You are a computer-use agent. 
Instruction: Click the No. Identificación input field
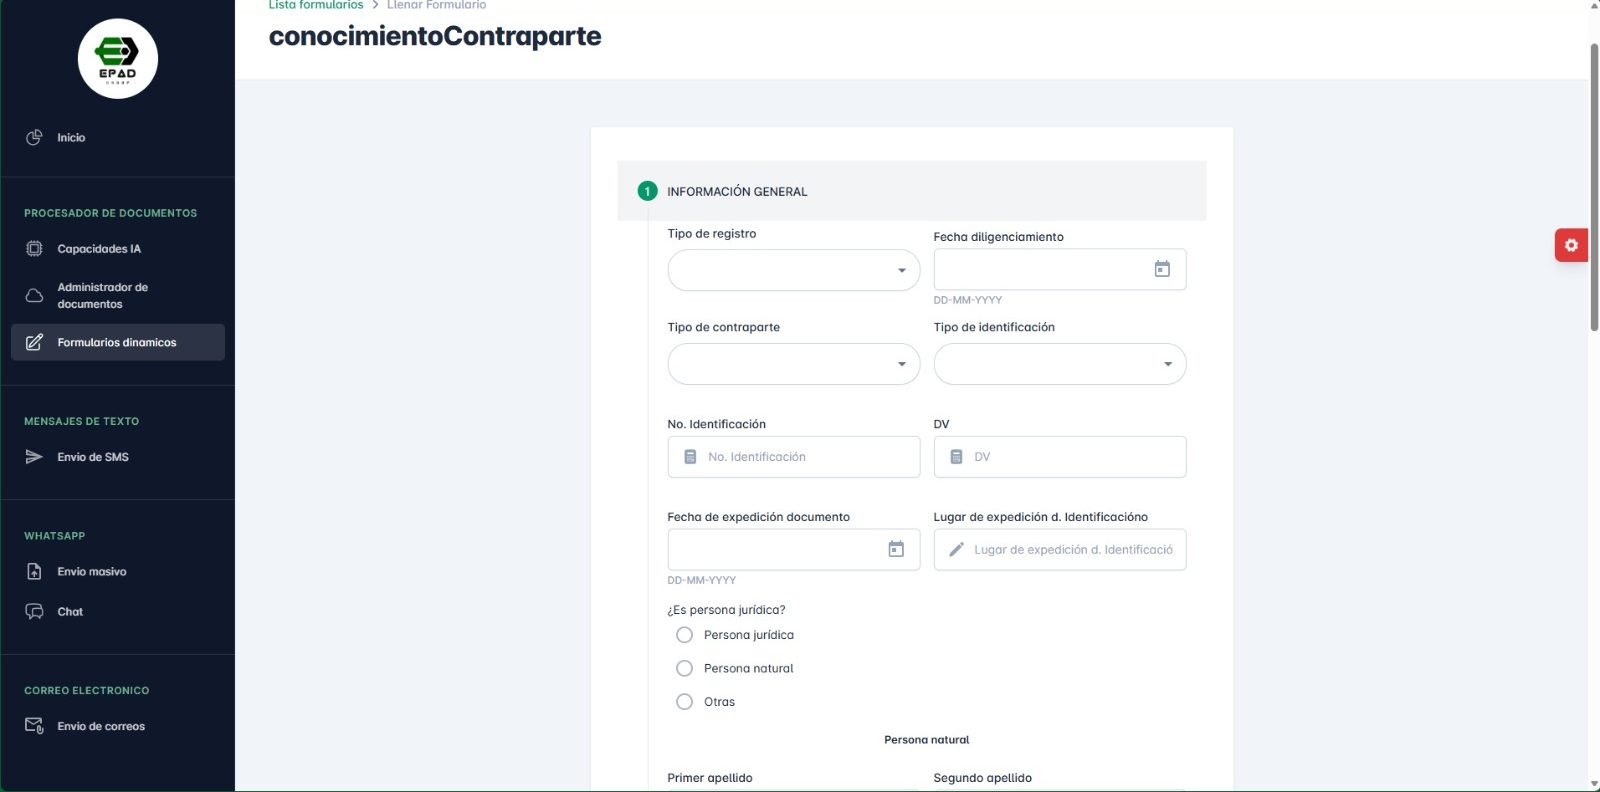(805, 457)
